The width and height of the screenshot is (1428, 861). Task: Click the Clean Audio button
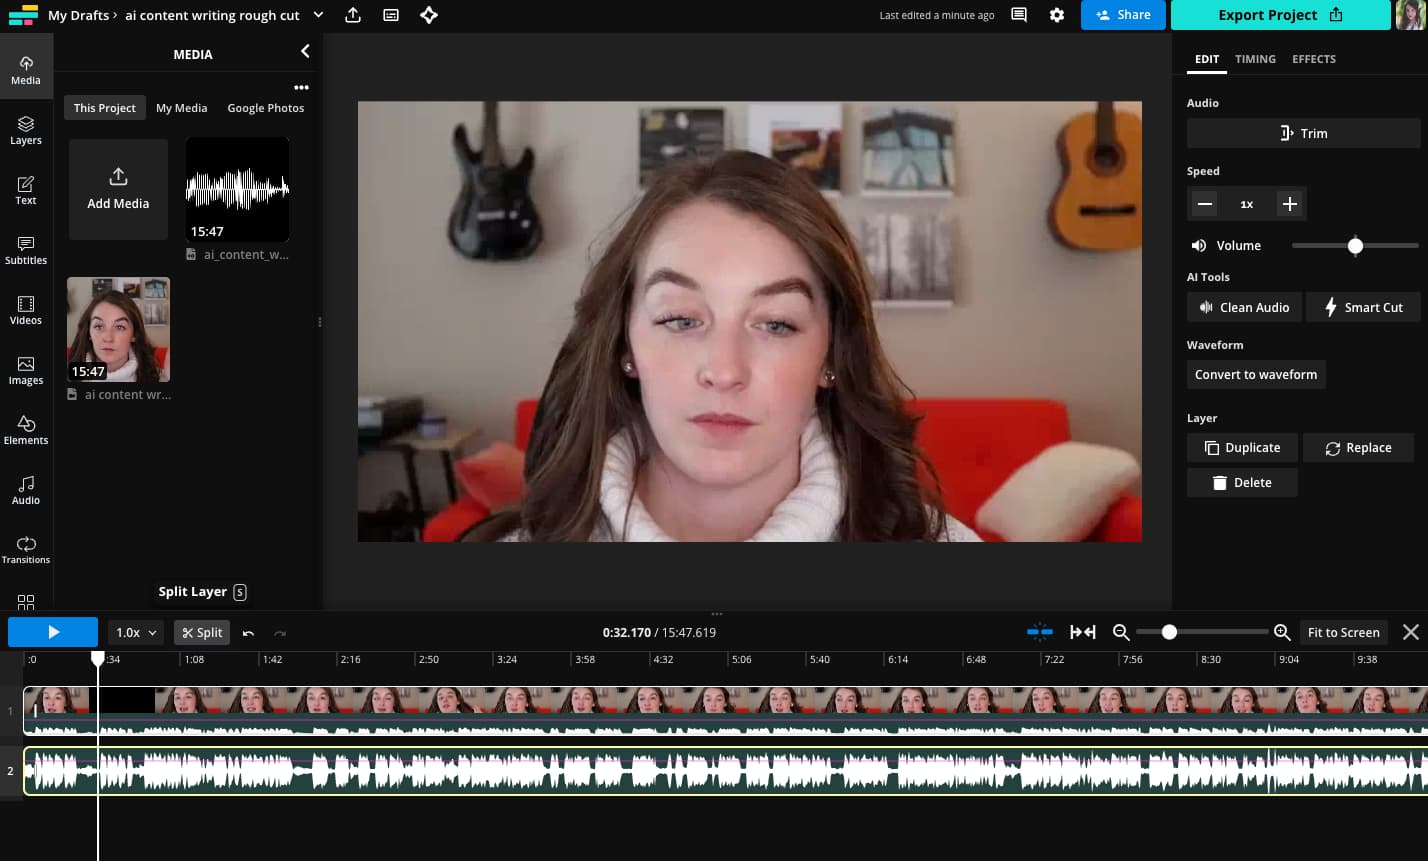pos(1244,307)
